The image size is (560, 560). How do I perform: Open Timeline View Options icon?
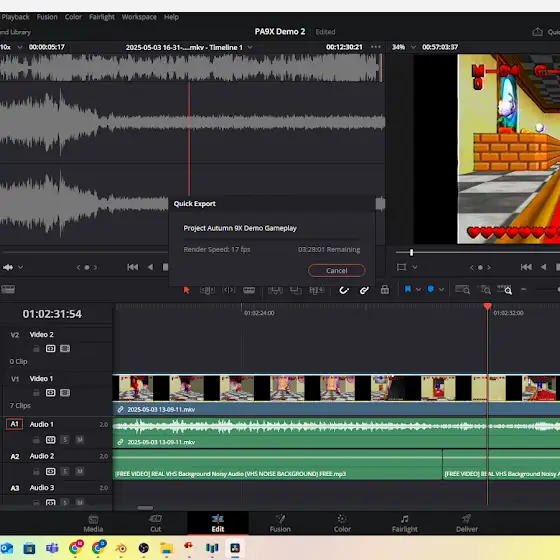(8, 289)
